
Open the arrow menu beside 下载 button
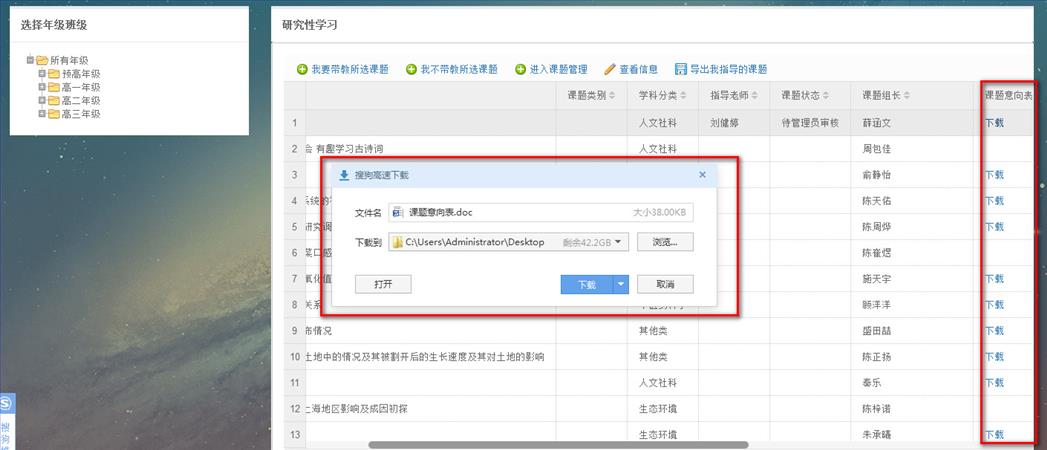tap(621, 284)
